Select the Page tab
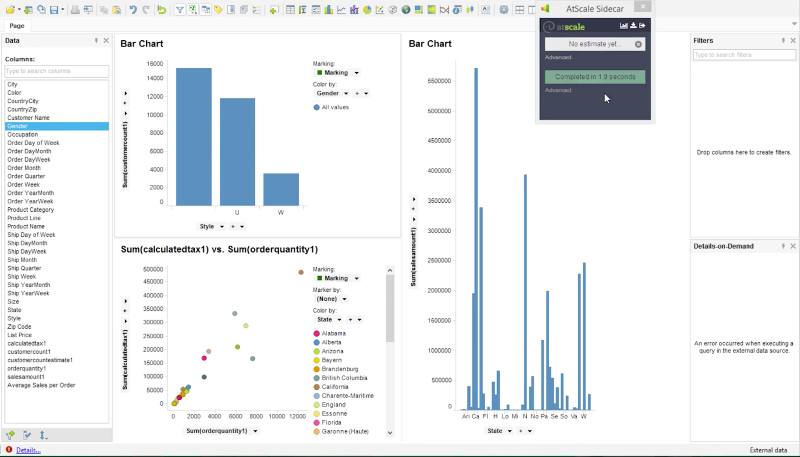 click(x=16, y=26)
